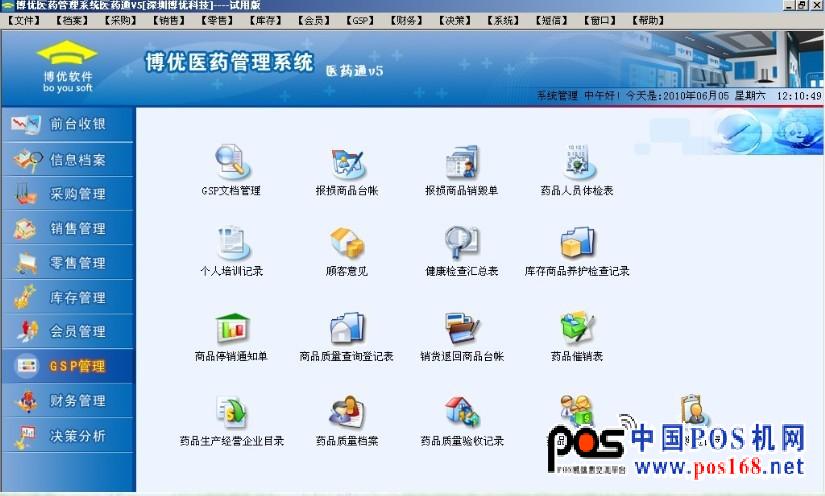The width and height of the screenshot is (825, 496).
Task: Open 销货退回商品台帐 icon
Action: coord(461,329)
